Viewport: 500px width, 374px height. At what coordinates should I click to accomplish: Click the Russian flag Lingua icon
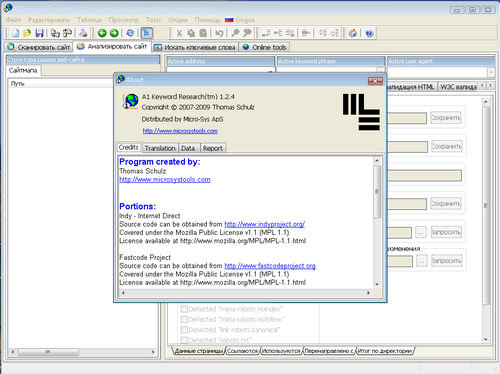point(229,20)
